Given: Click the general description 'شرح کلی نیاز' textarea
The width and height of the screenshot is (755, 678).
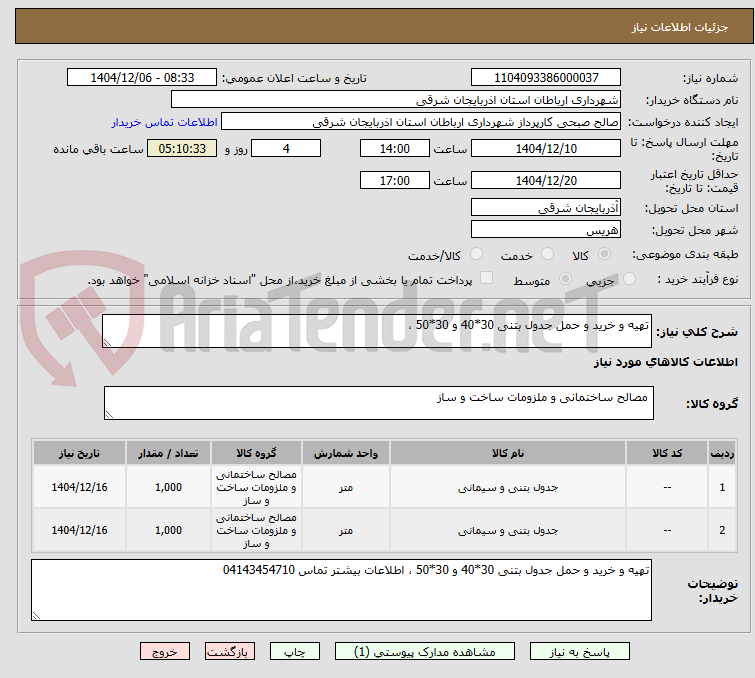Looking at the screenshot, I should click(x=377, y=331).
